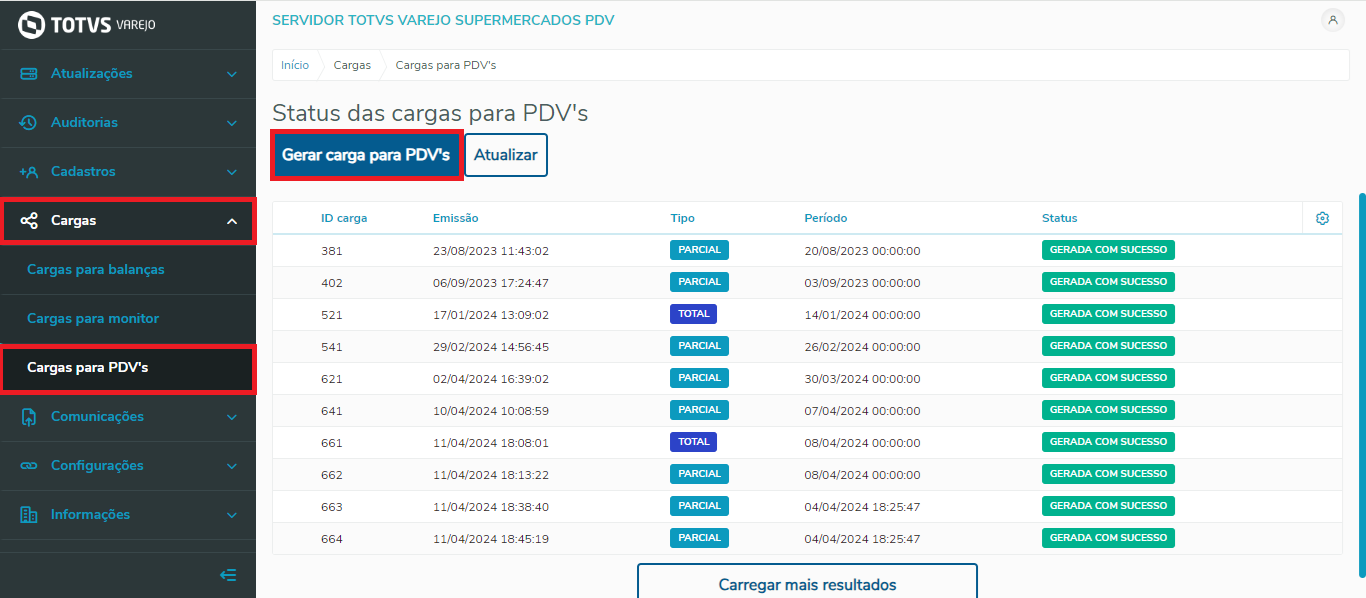1366x598 pixels.
Task: Select Cargas para PDV's submenu item
Action: tap(128, 368)
